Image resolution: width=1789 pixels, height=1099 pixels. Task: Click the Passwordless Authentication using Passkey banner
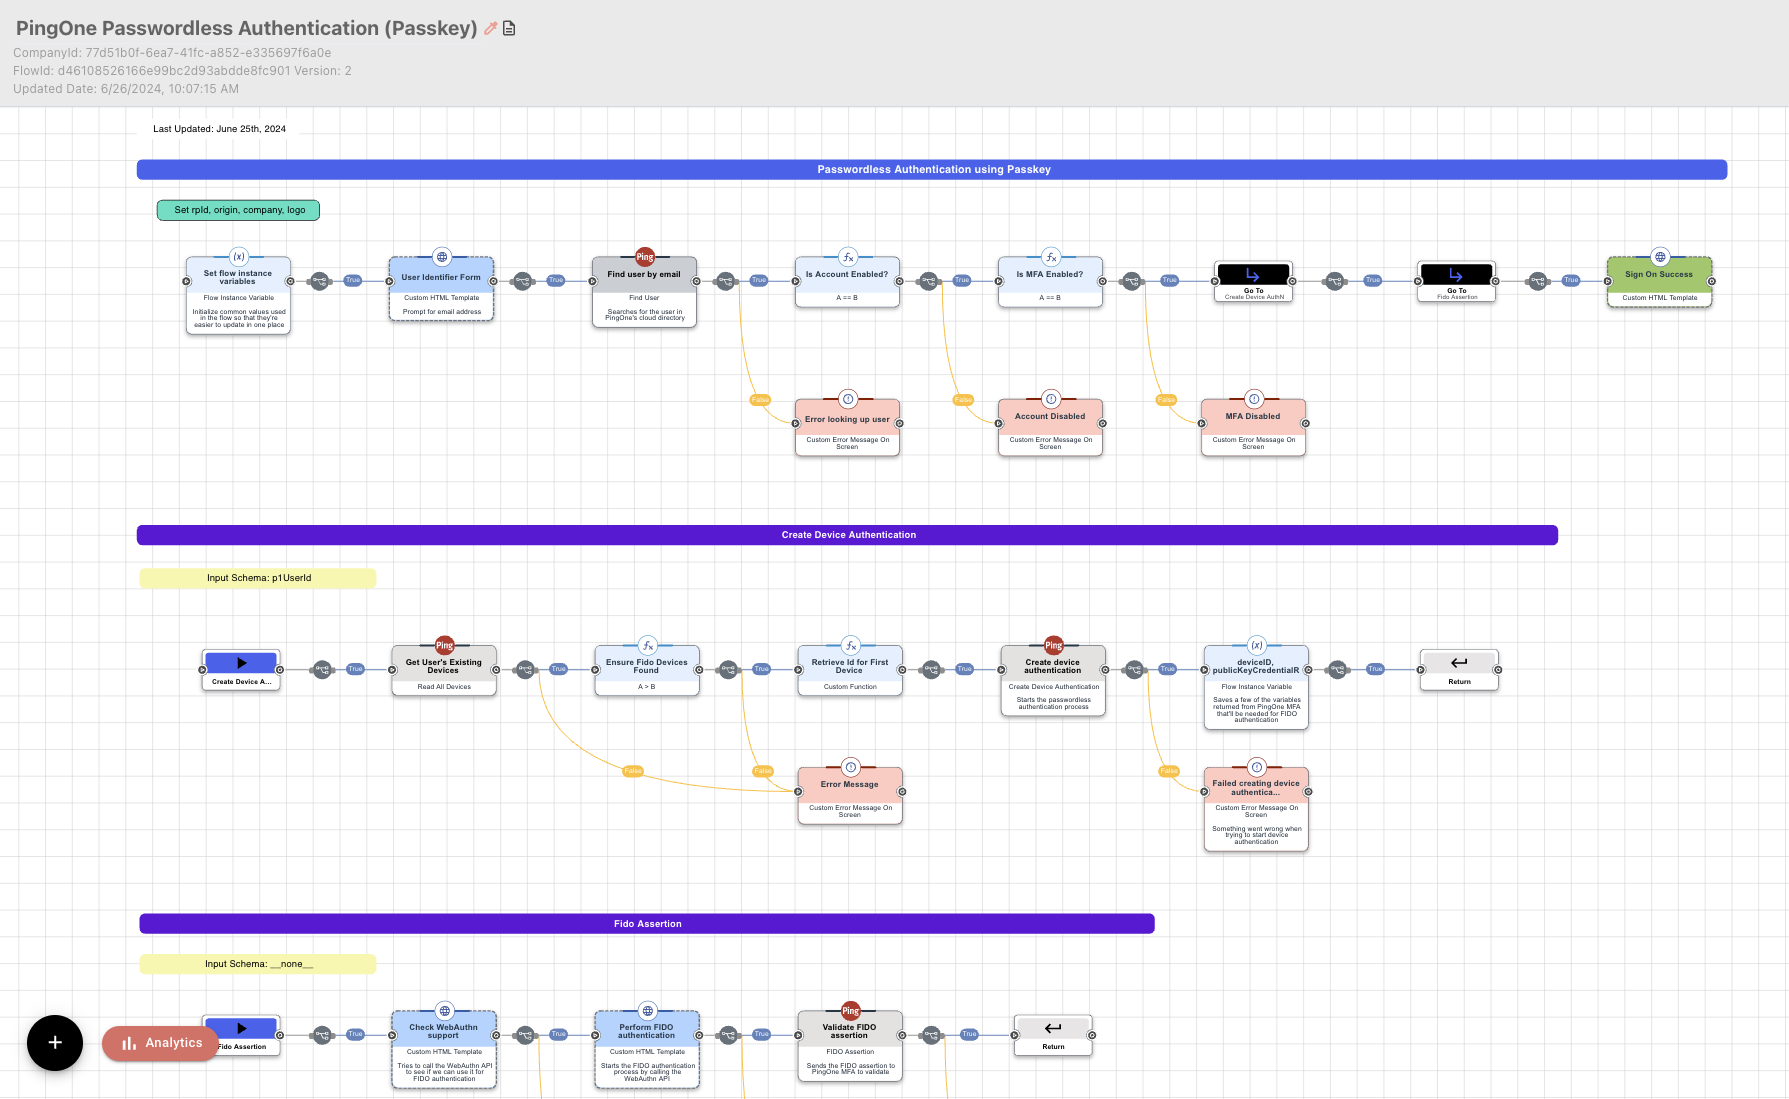932,170
